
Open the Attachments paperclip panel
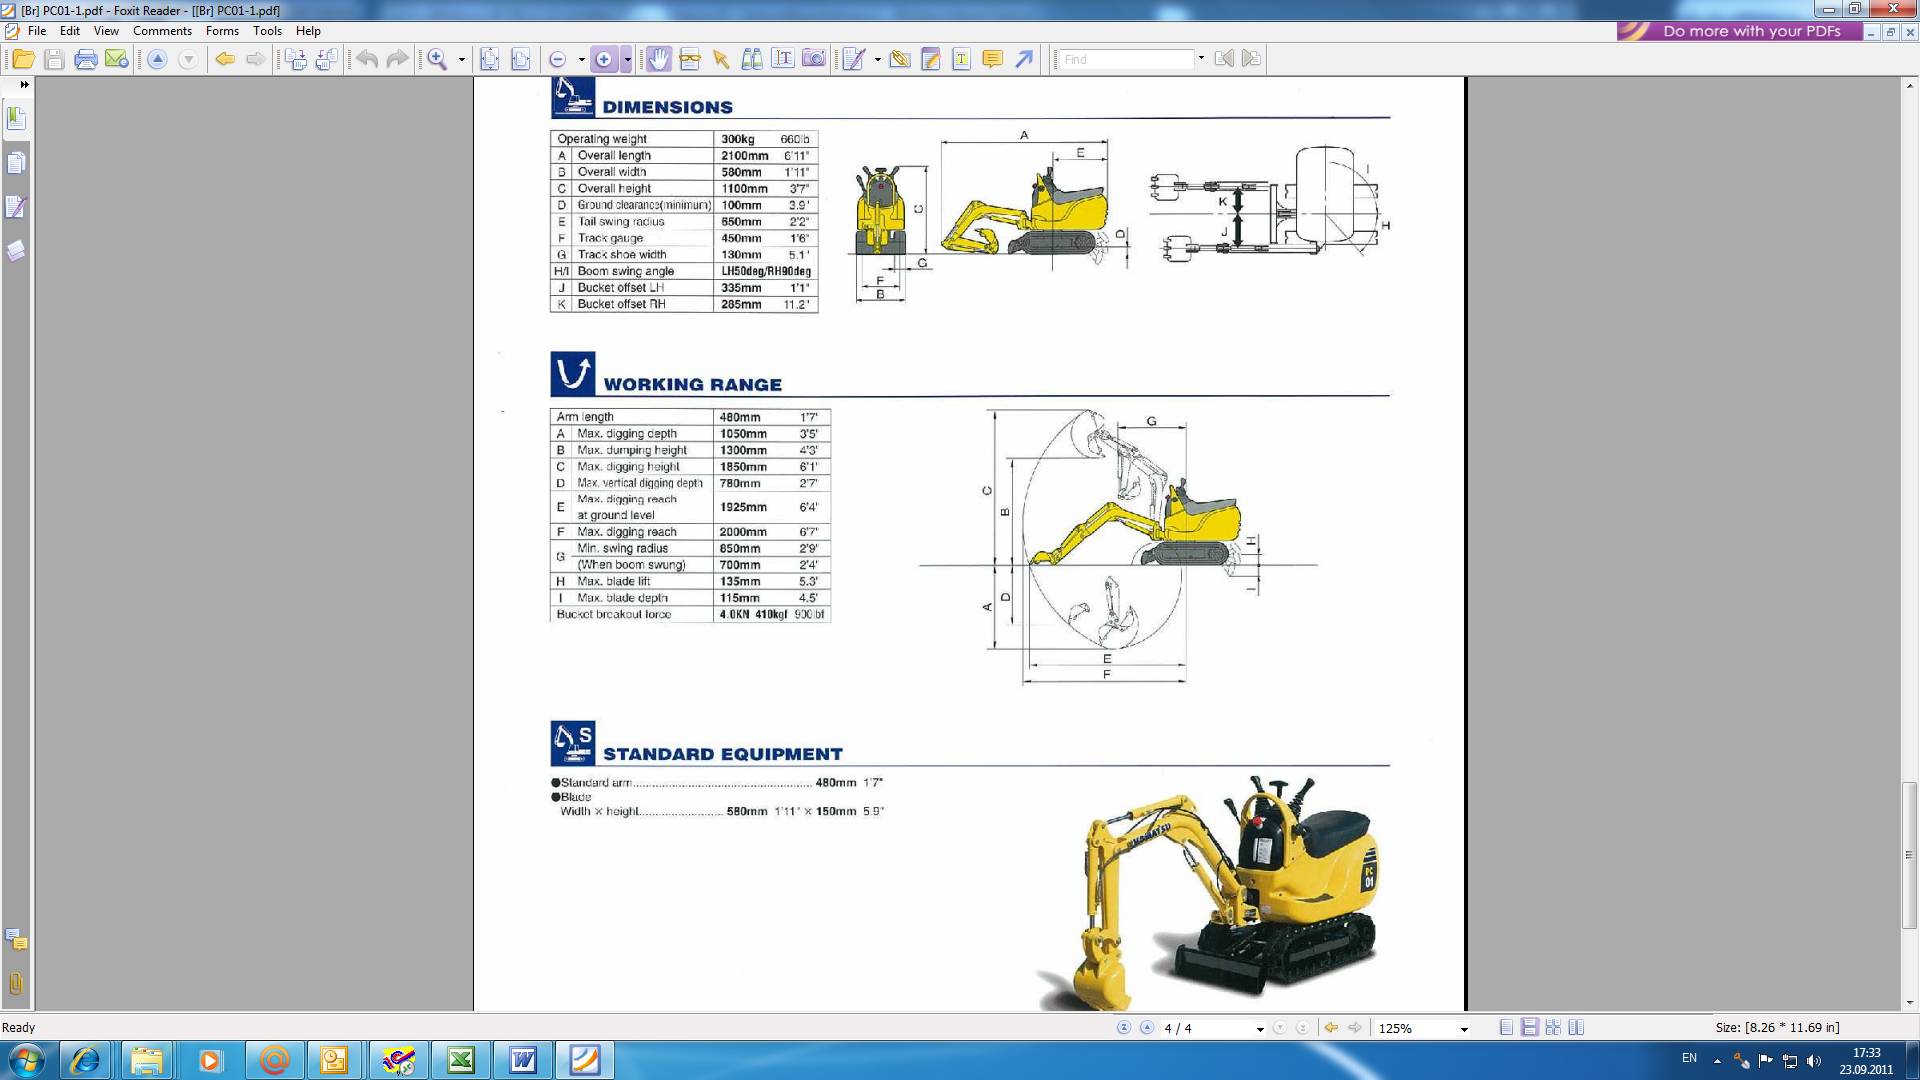point(16,984)
